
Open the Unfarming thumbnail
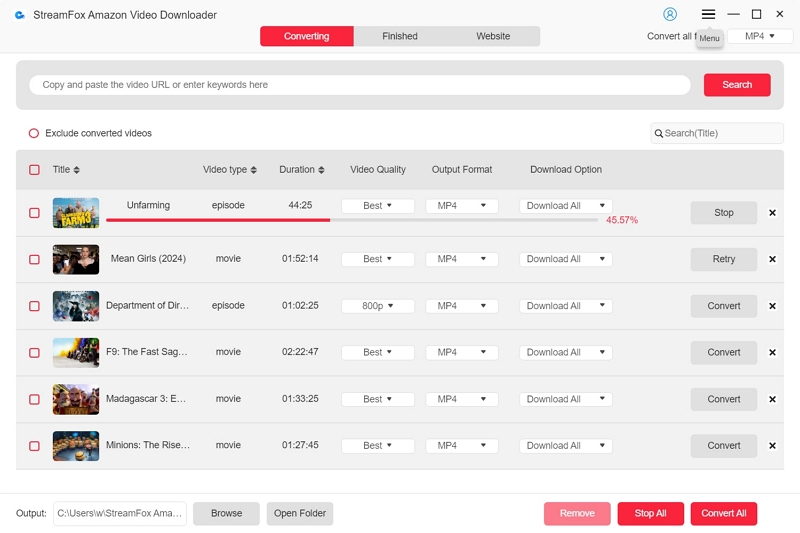(x=76, y=213)
